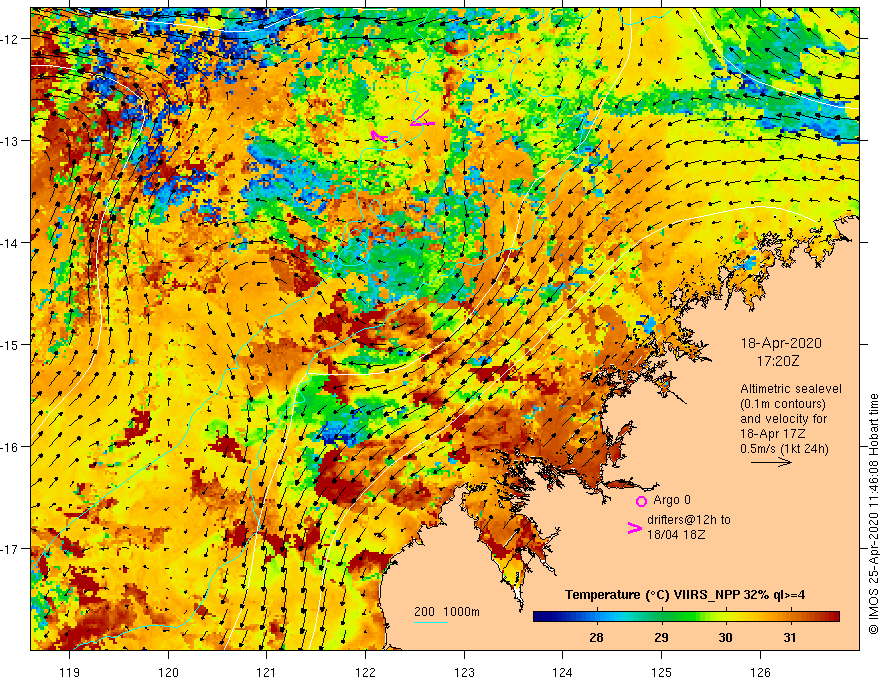Screen dimensions: 880x680
Task: Click the magenta drifter arrowhead legend symbol
Action: (635, 528)
